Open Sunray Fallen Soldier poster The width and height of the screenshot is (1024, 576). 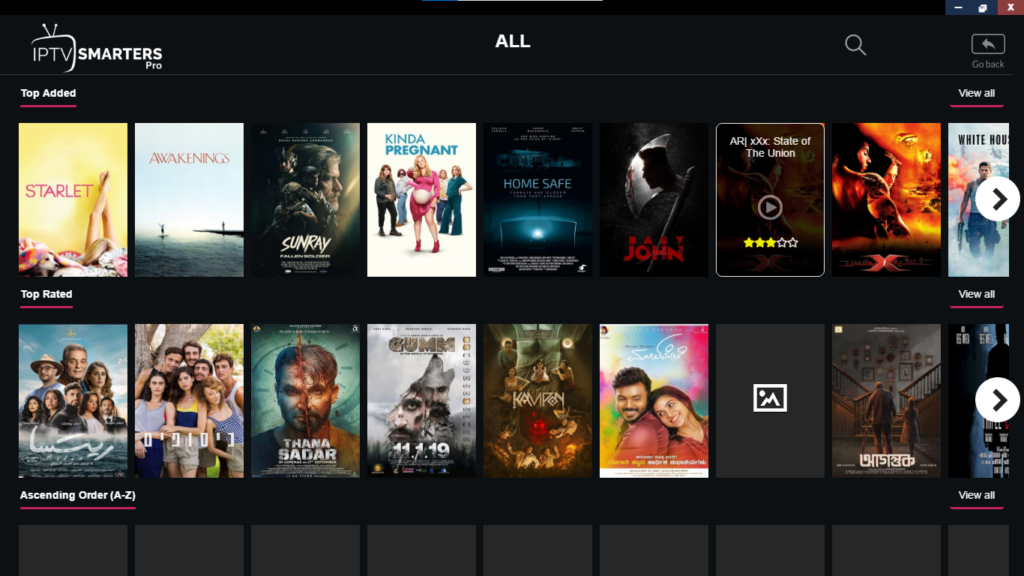click(x=305, y=200)
